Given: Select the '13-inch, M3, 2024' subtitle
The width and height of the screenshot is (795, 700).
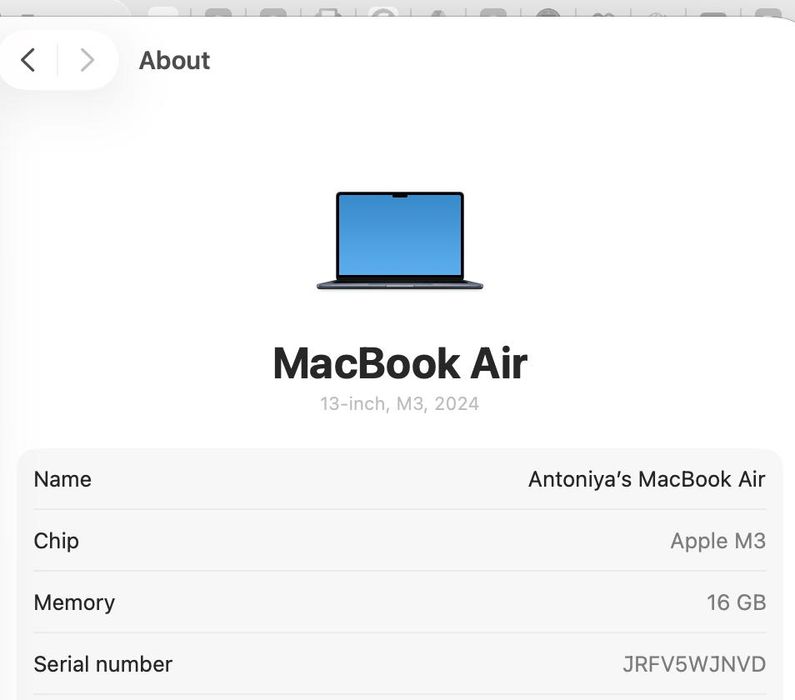Looking at the screenshot, I should (400, 404).
